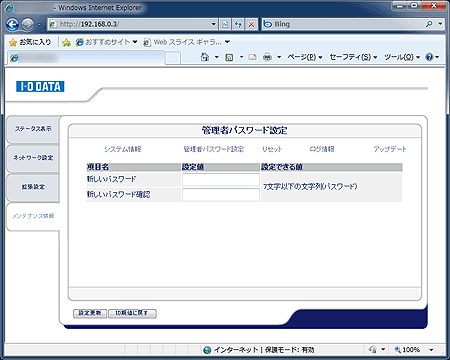
Task: Click the Print icon
Action: (x=267, y=57)
